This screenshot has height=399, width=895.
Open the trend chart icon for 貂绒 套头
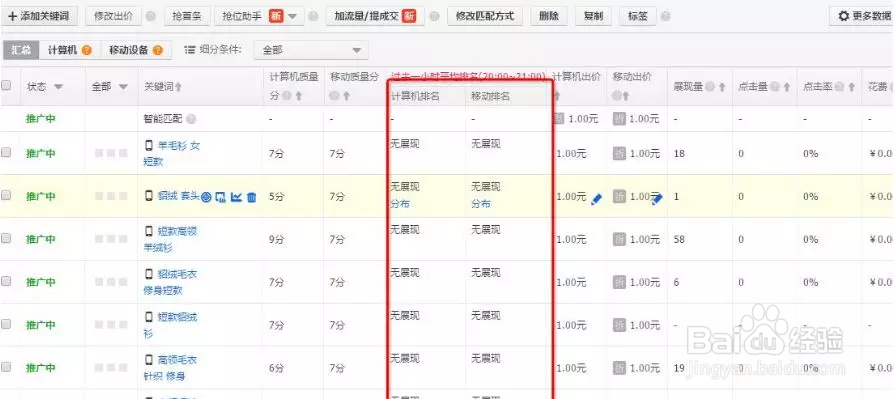tap(236, 197)
